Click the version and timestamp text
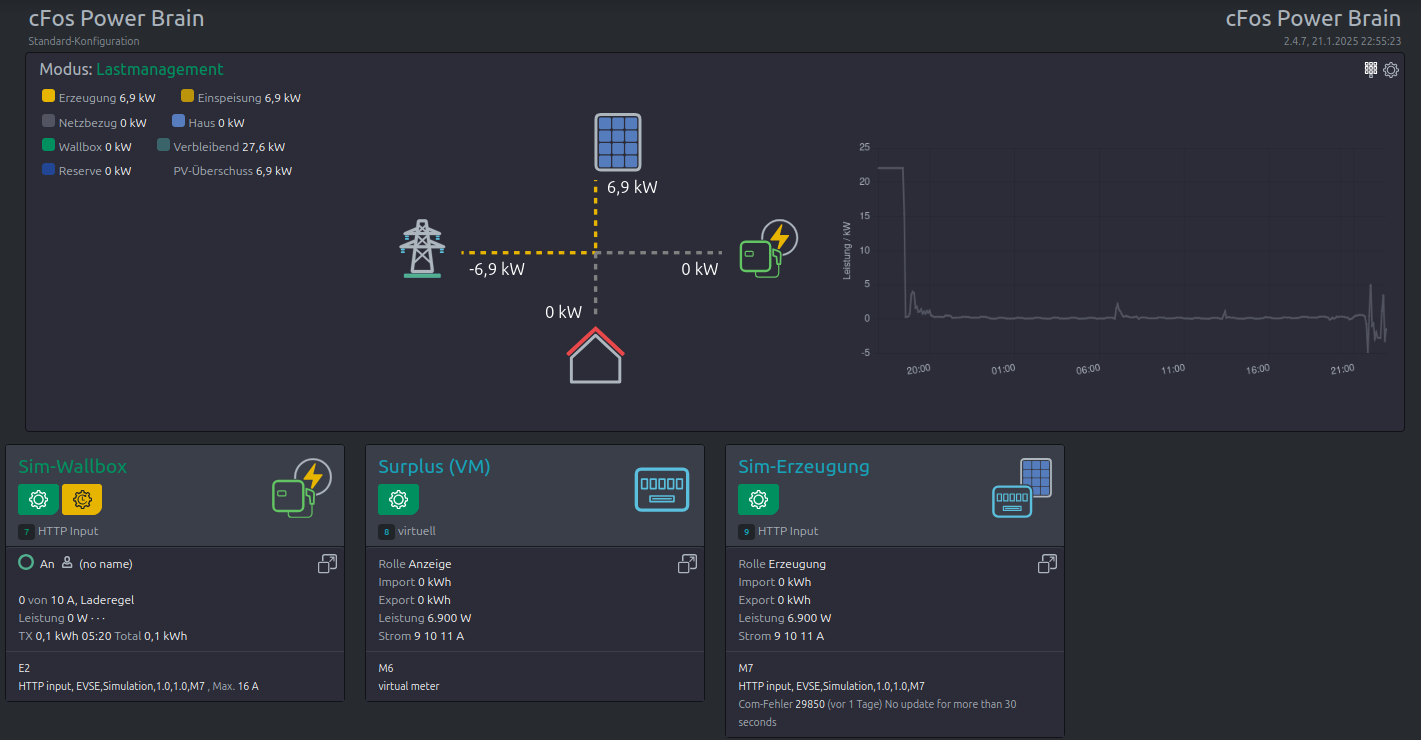Image resolution: width=1421 pixels, height=740 pixels. click(1342, 41)
